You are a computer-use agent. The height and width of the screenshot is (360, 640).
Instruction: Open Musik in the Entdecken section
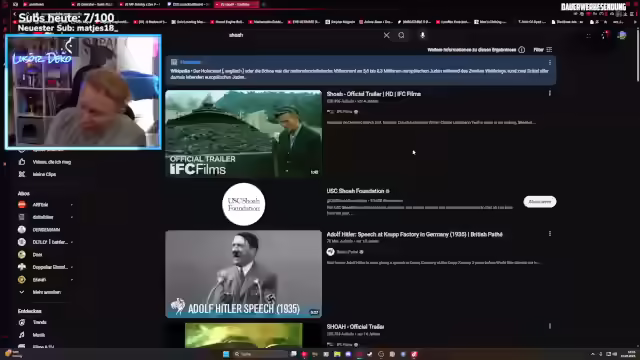(x=33, y=335)
